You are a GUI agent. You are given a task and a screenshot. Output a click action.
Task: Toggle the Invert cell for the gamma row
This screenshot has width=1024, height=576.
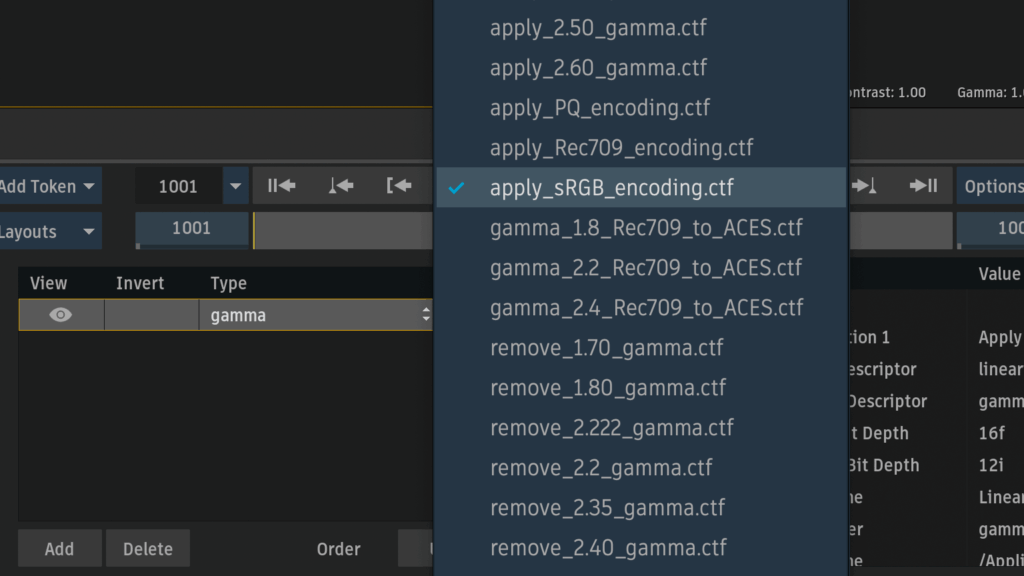(151, 315)
